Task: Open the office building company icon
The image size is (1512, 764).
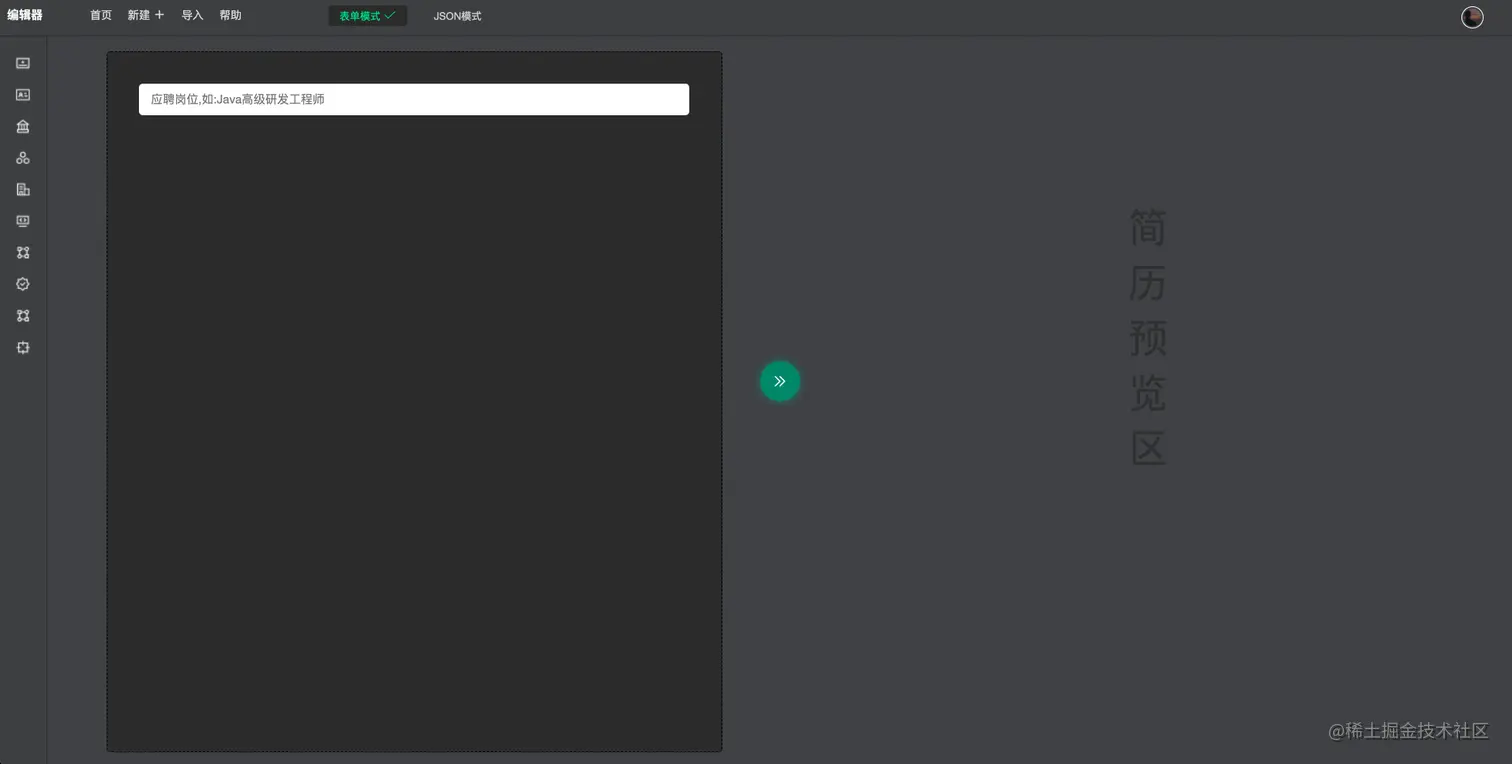Action: coord(23,190)
